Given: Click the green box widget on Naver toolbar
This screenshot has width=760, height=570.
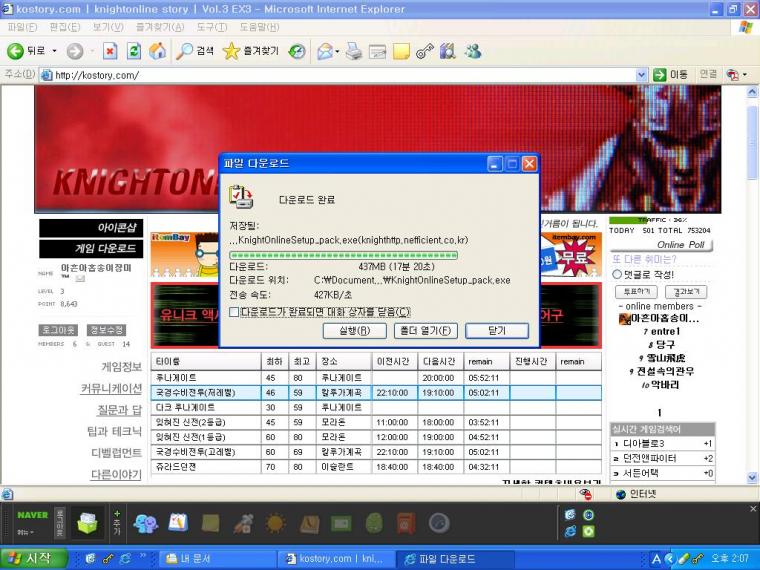Looking at the screenshot, I should click(x=88, y=523).
